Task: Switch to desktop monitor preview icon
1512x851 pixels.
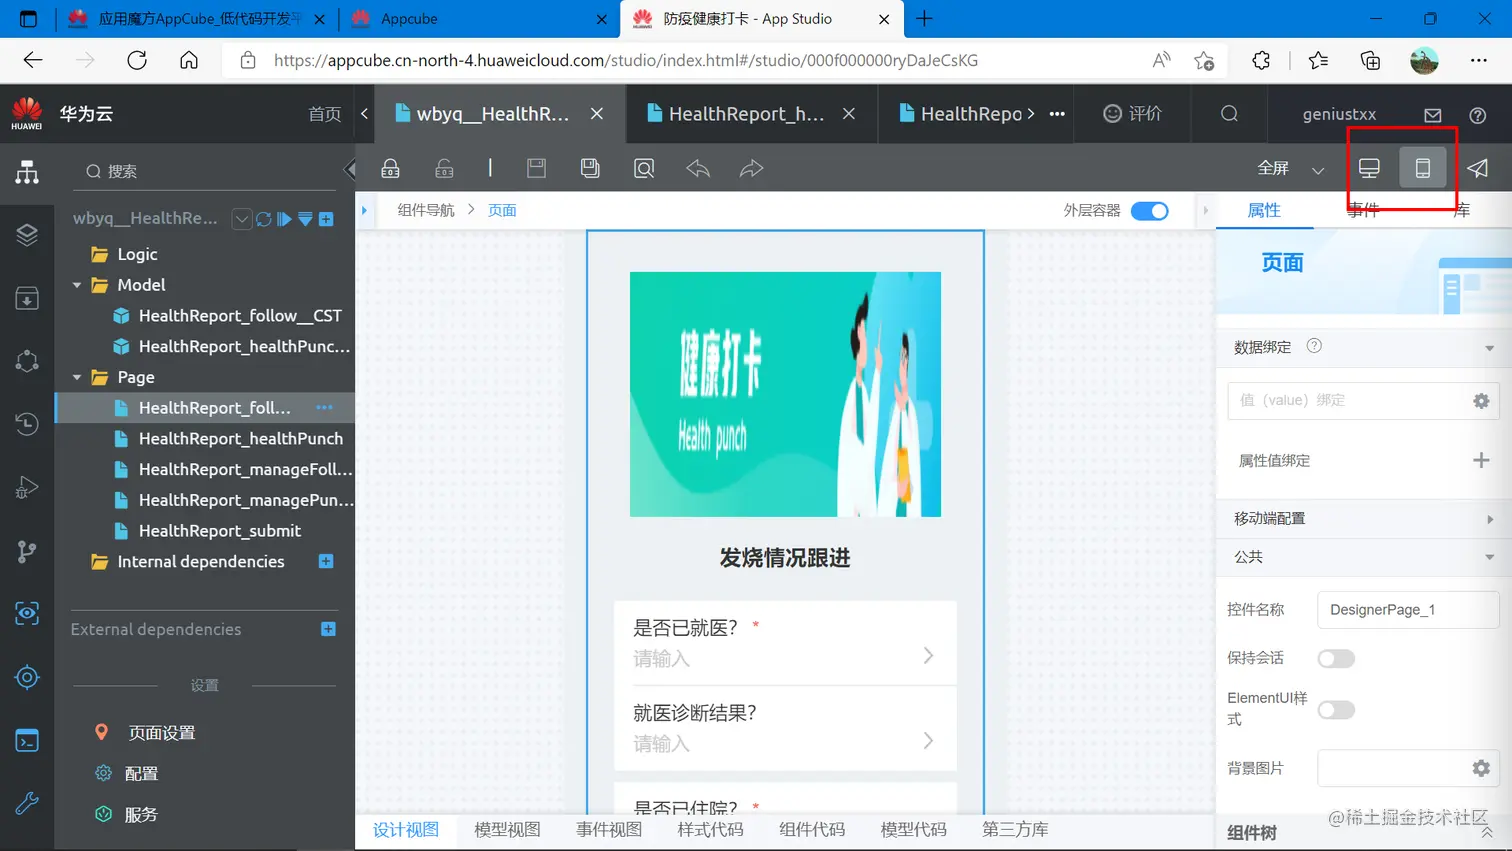Action: (x=1369, y=168)
